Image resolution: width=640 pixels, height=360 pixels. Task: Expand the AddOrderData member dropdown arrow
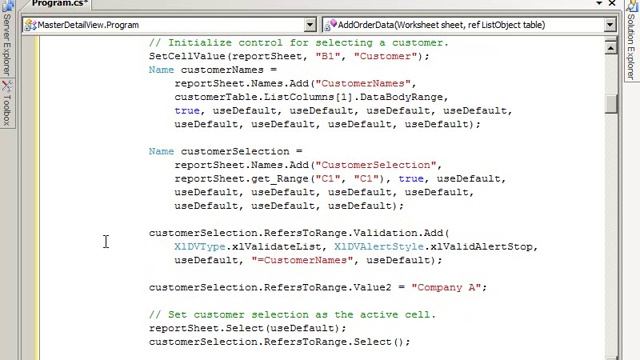[610, 25]
